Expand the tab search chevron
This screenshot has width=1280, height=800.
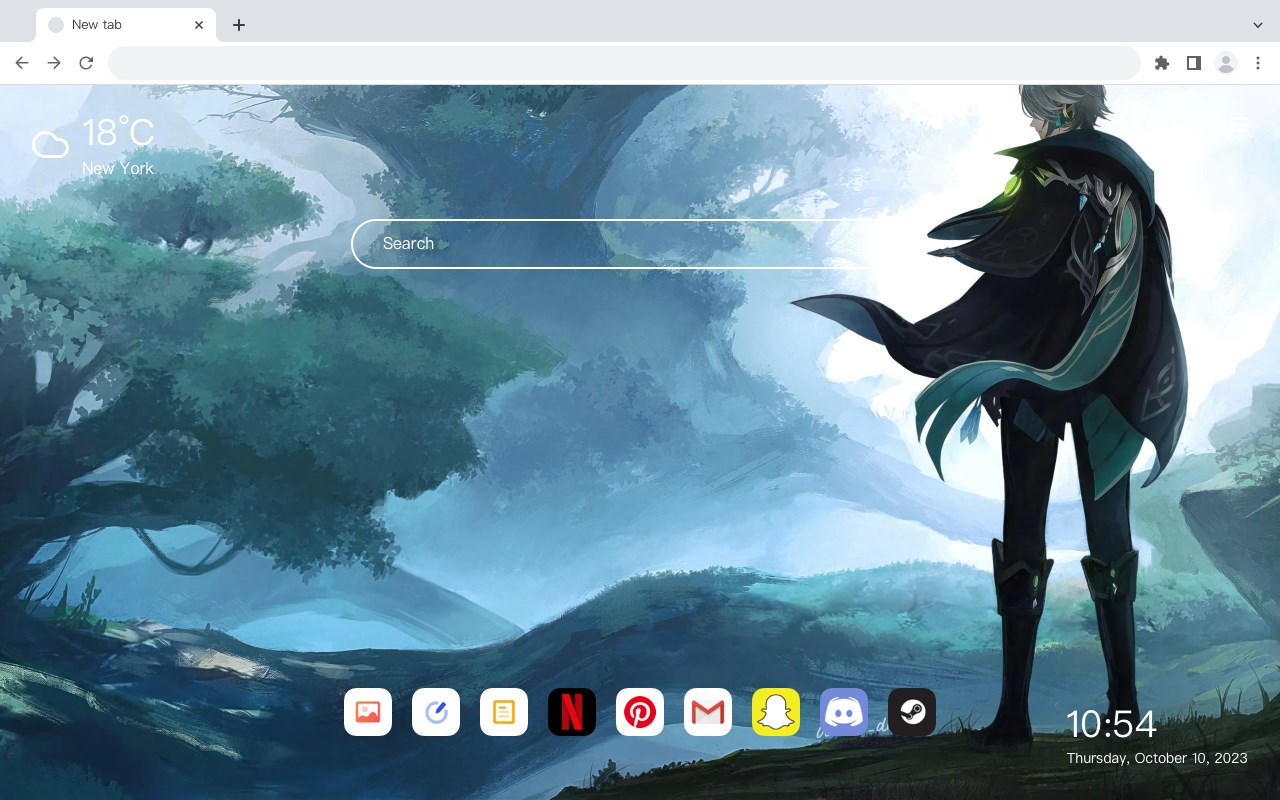coord(1257,25)
